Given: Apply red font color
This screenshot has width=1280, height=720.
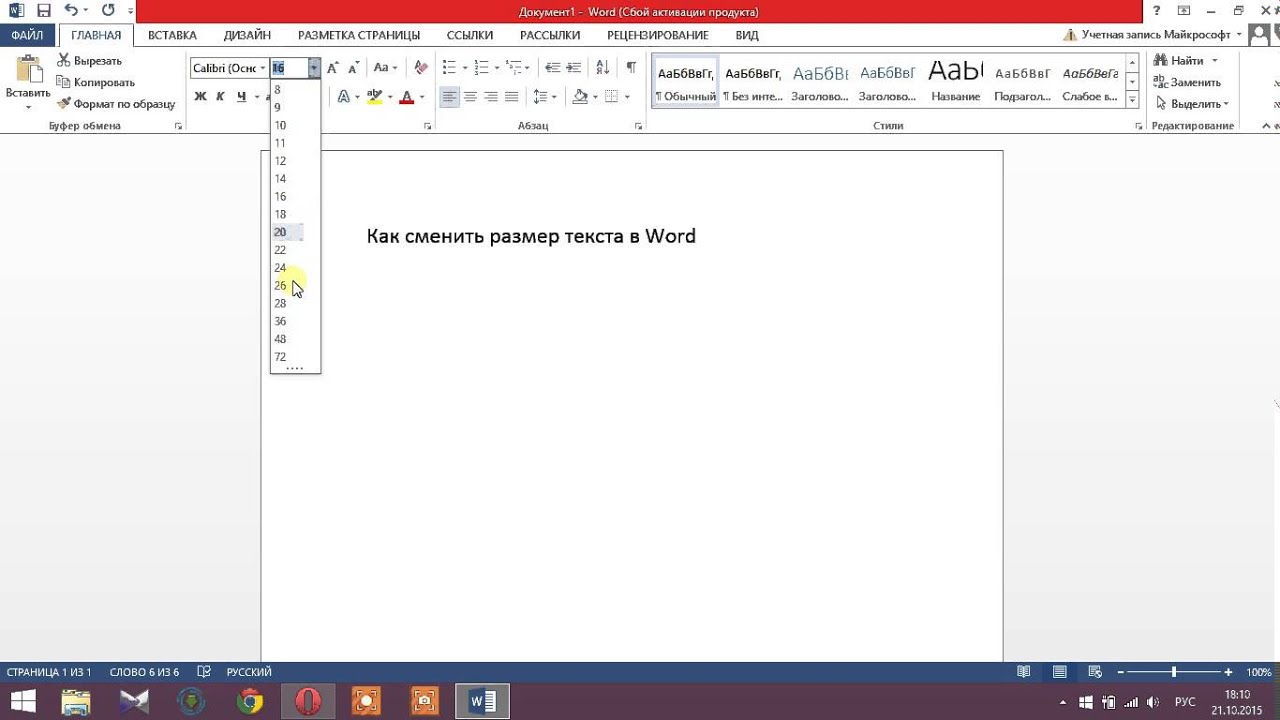Looking at the screenshot, I should point(406,97).
